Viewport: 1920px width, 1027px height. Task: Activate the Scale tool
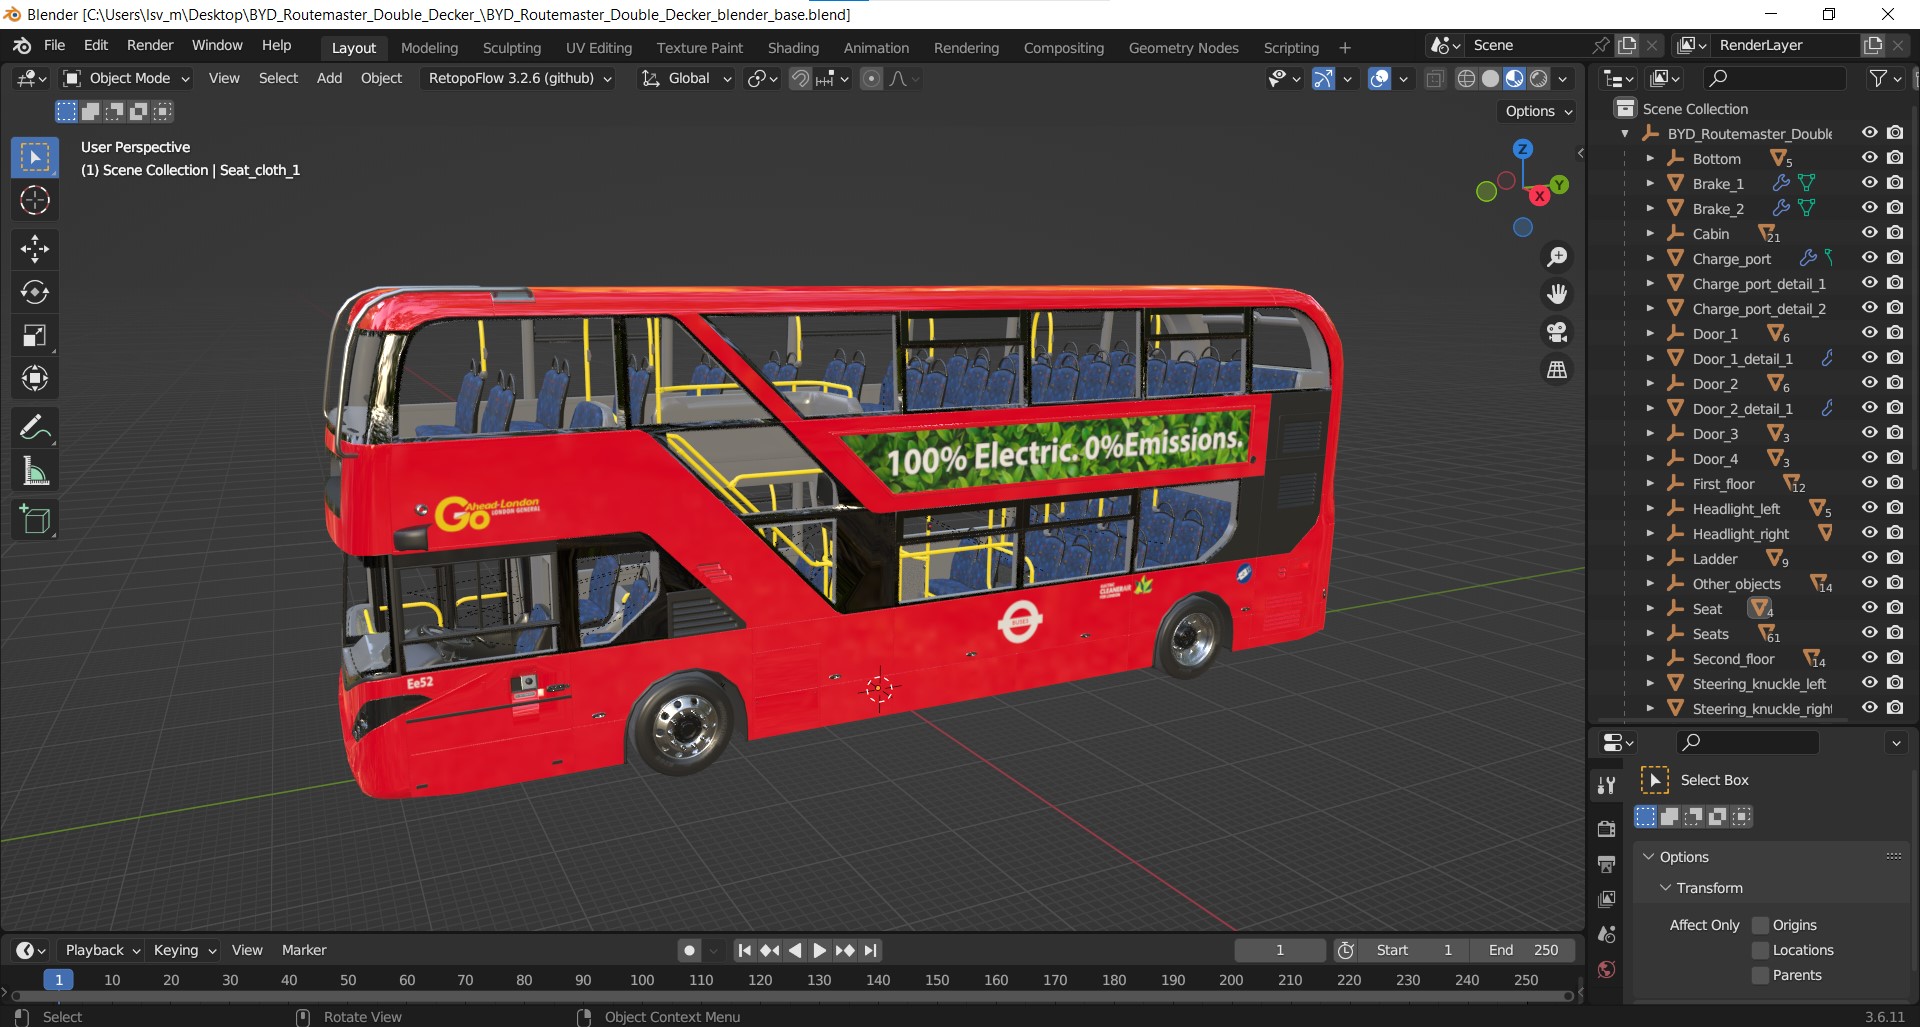pos(35,335)
